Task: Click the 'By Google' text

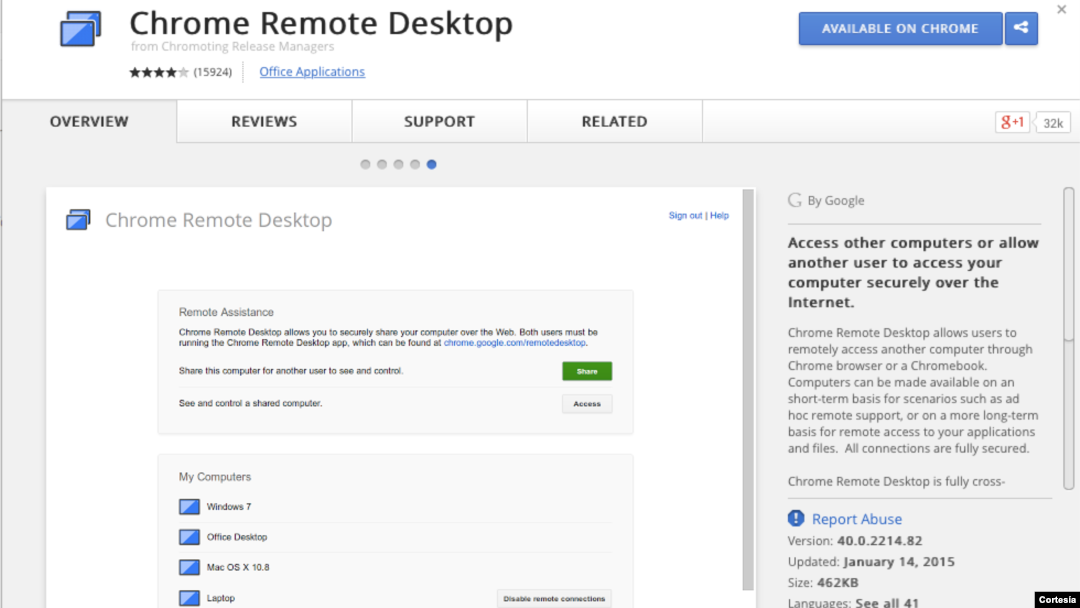Action: click(835, 200)
